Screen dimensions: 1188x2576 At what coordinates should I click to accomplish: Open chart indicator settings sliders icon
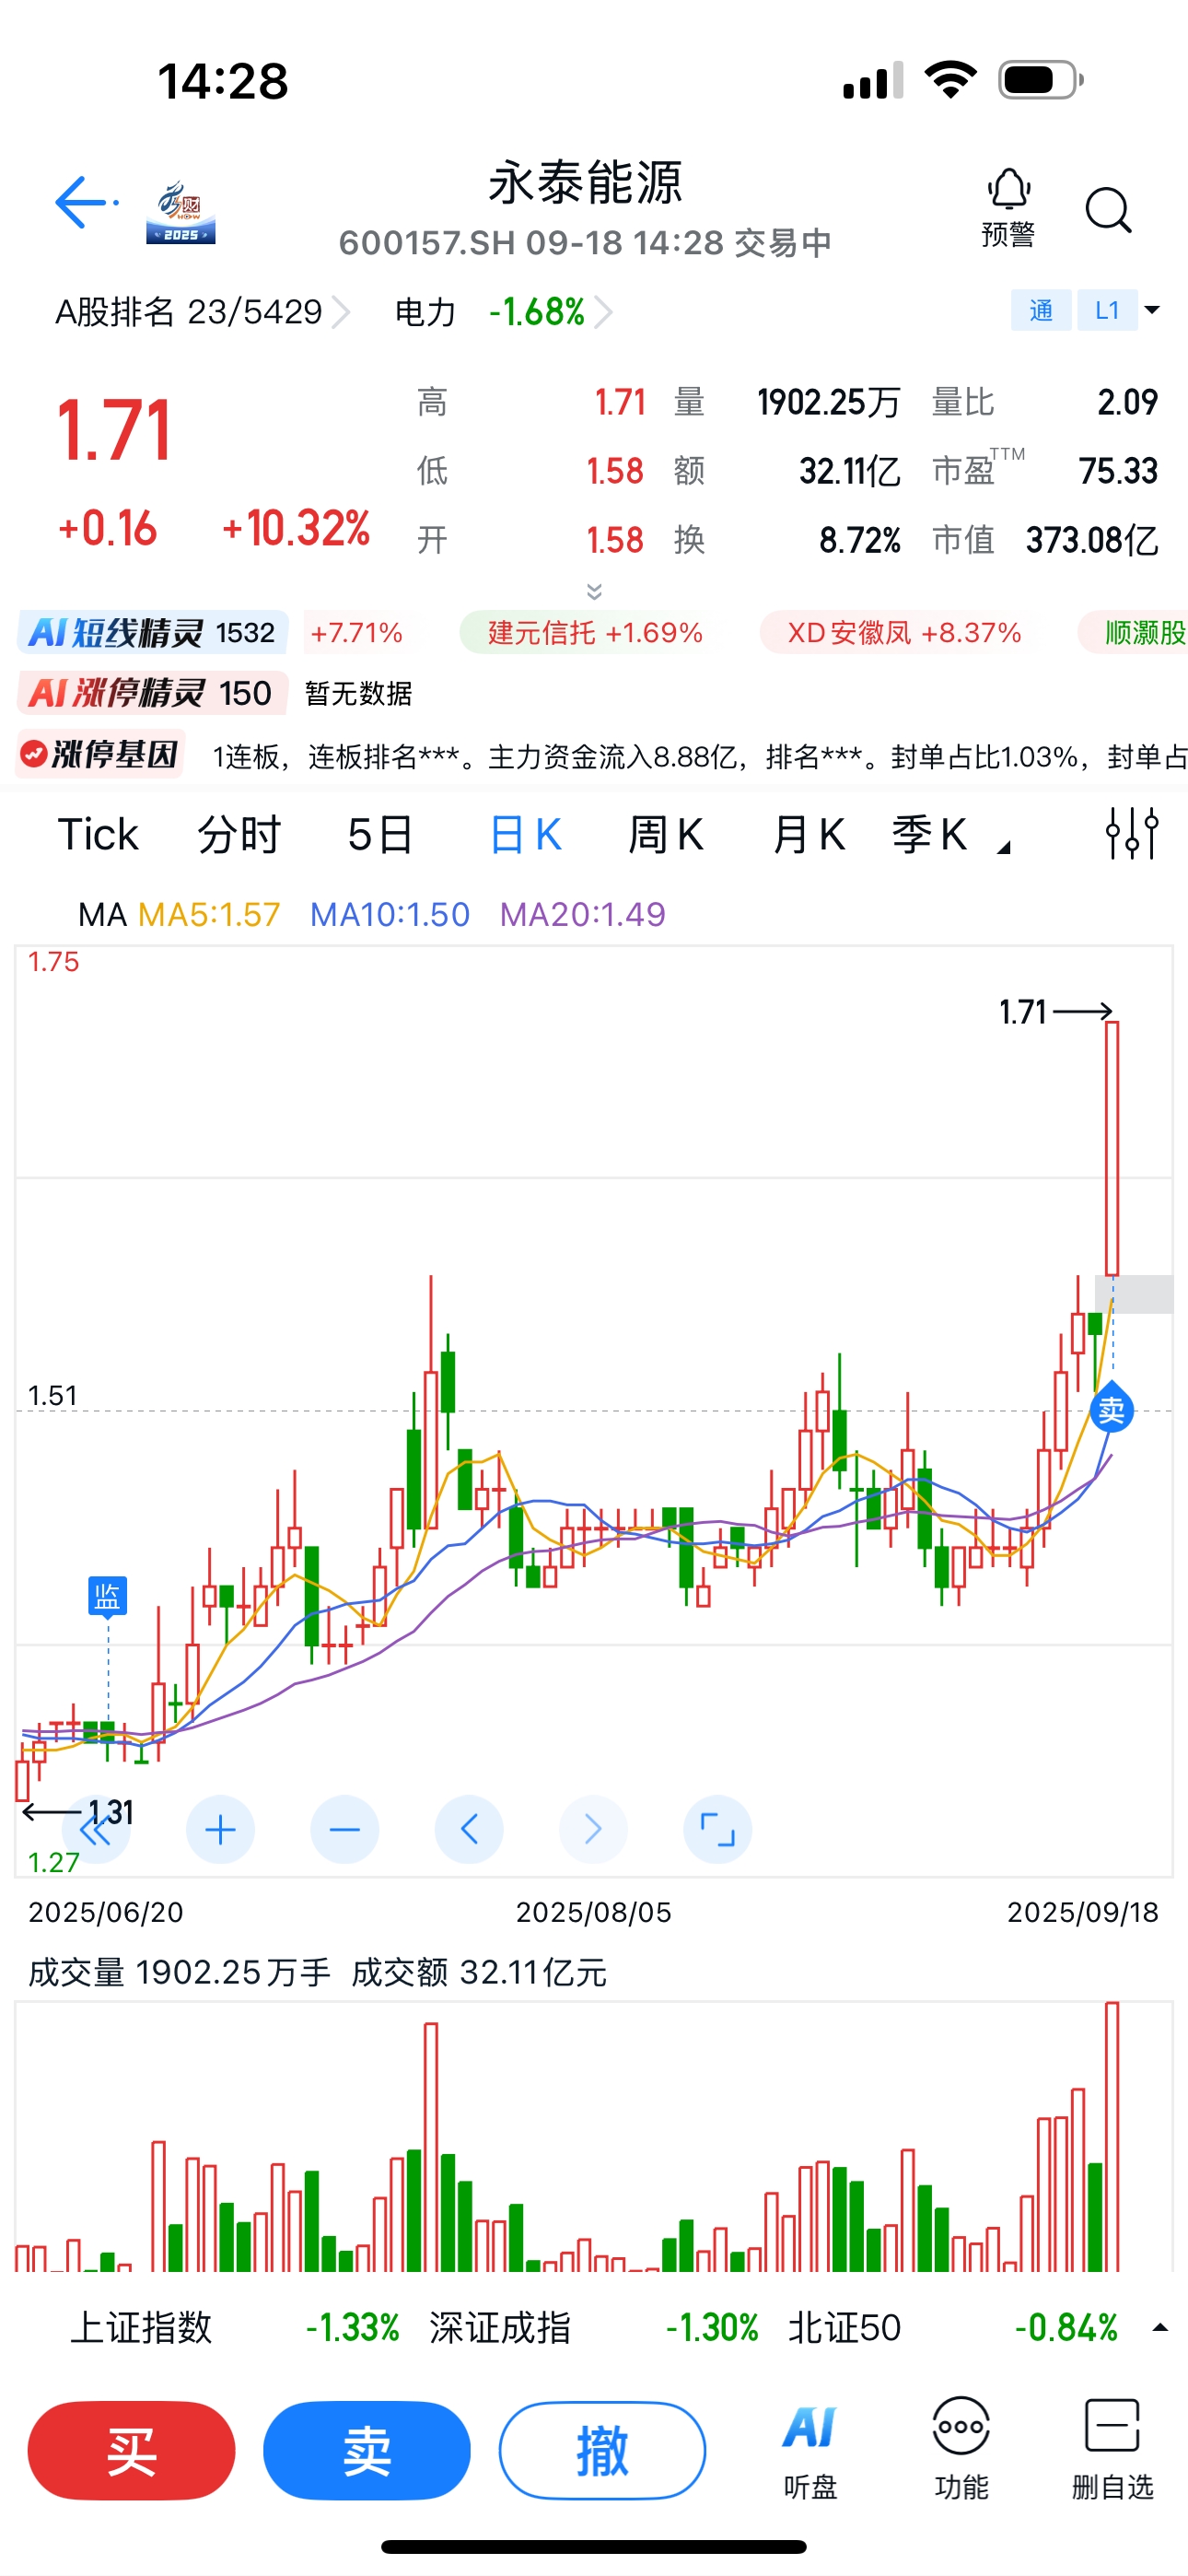pyautogui.click(x=1132, y=834)
